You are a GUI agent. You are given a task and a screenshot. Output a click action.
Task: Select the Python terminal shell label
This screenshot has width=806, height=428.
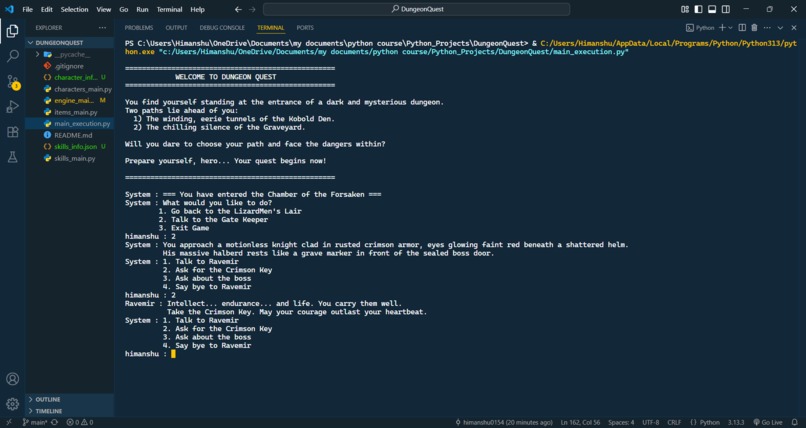701,28
